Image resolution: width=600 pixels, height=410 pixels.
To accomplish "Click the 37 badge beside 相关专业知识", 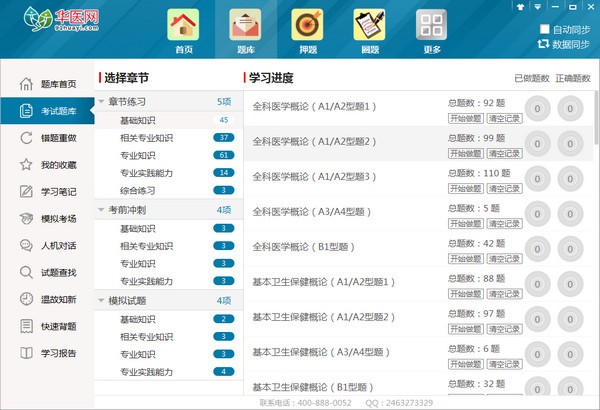I will pyautogui.click(x=224, y=137).
